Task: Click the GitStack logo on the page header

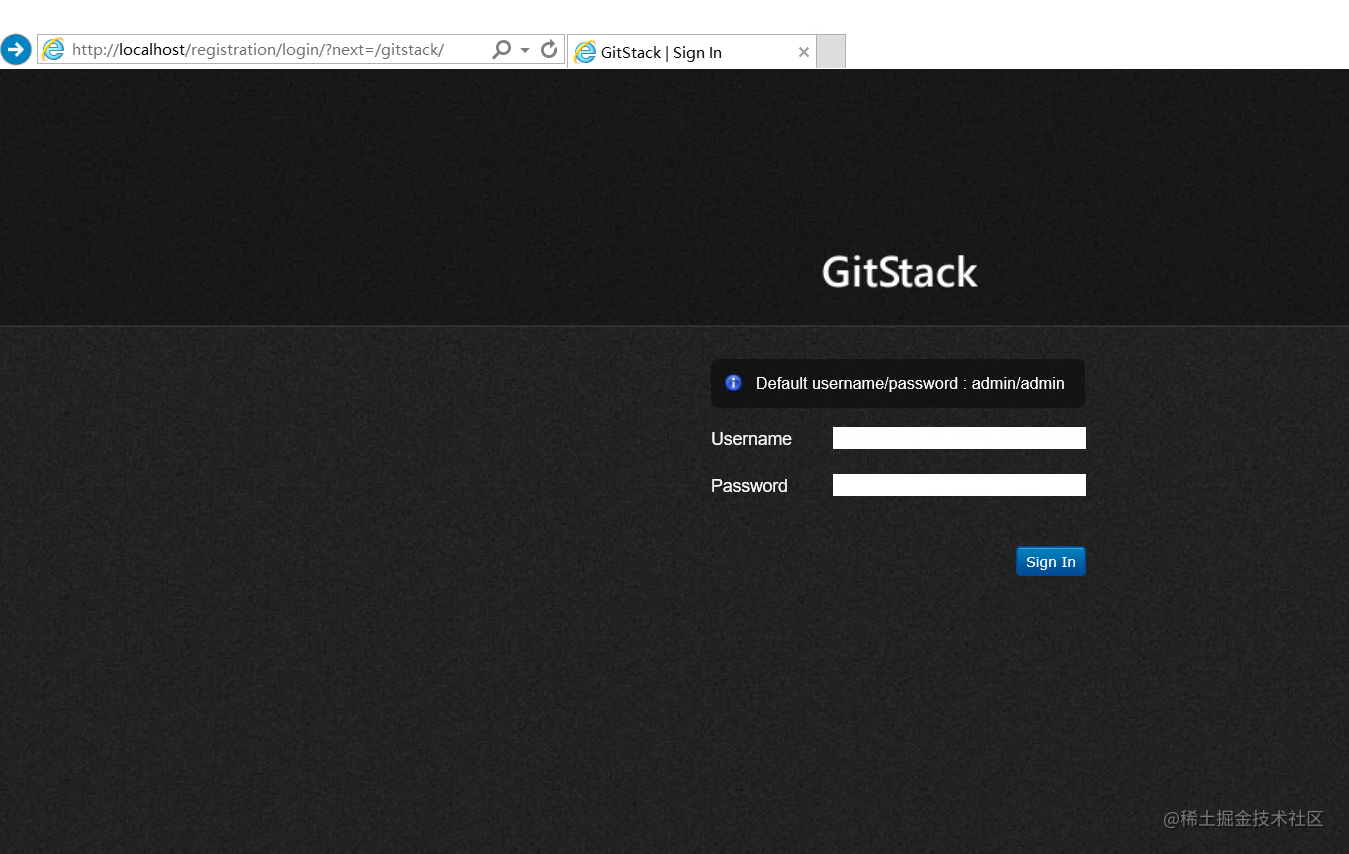Action: 898,271
